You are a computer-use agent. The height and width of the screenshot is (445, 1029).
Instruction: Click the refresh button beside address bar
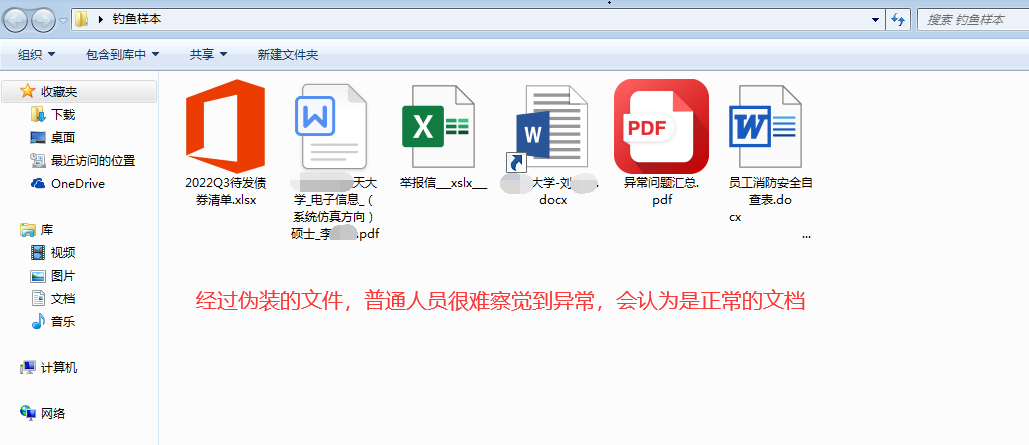[x=898, y=20]
